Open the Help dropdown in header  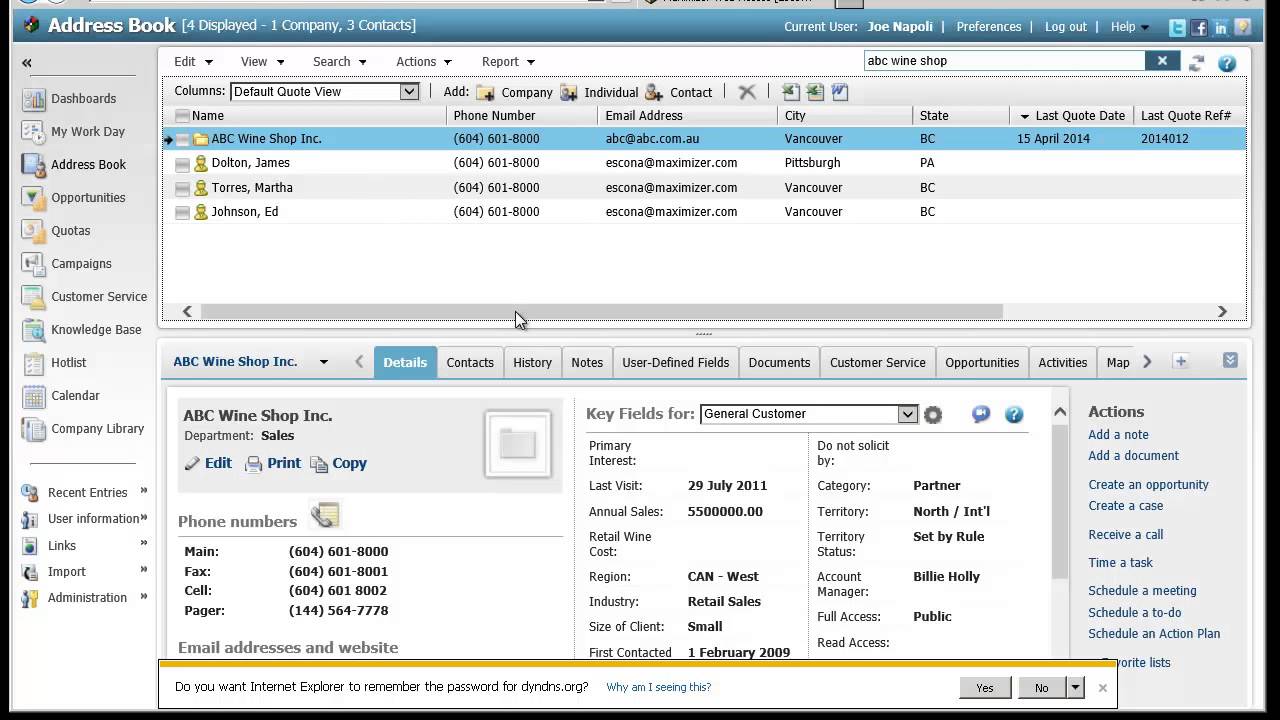point(1130,27)
